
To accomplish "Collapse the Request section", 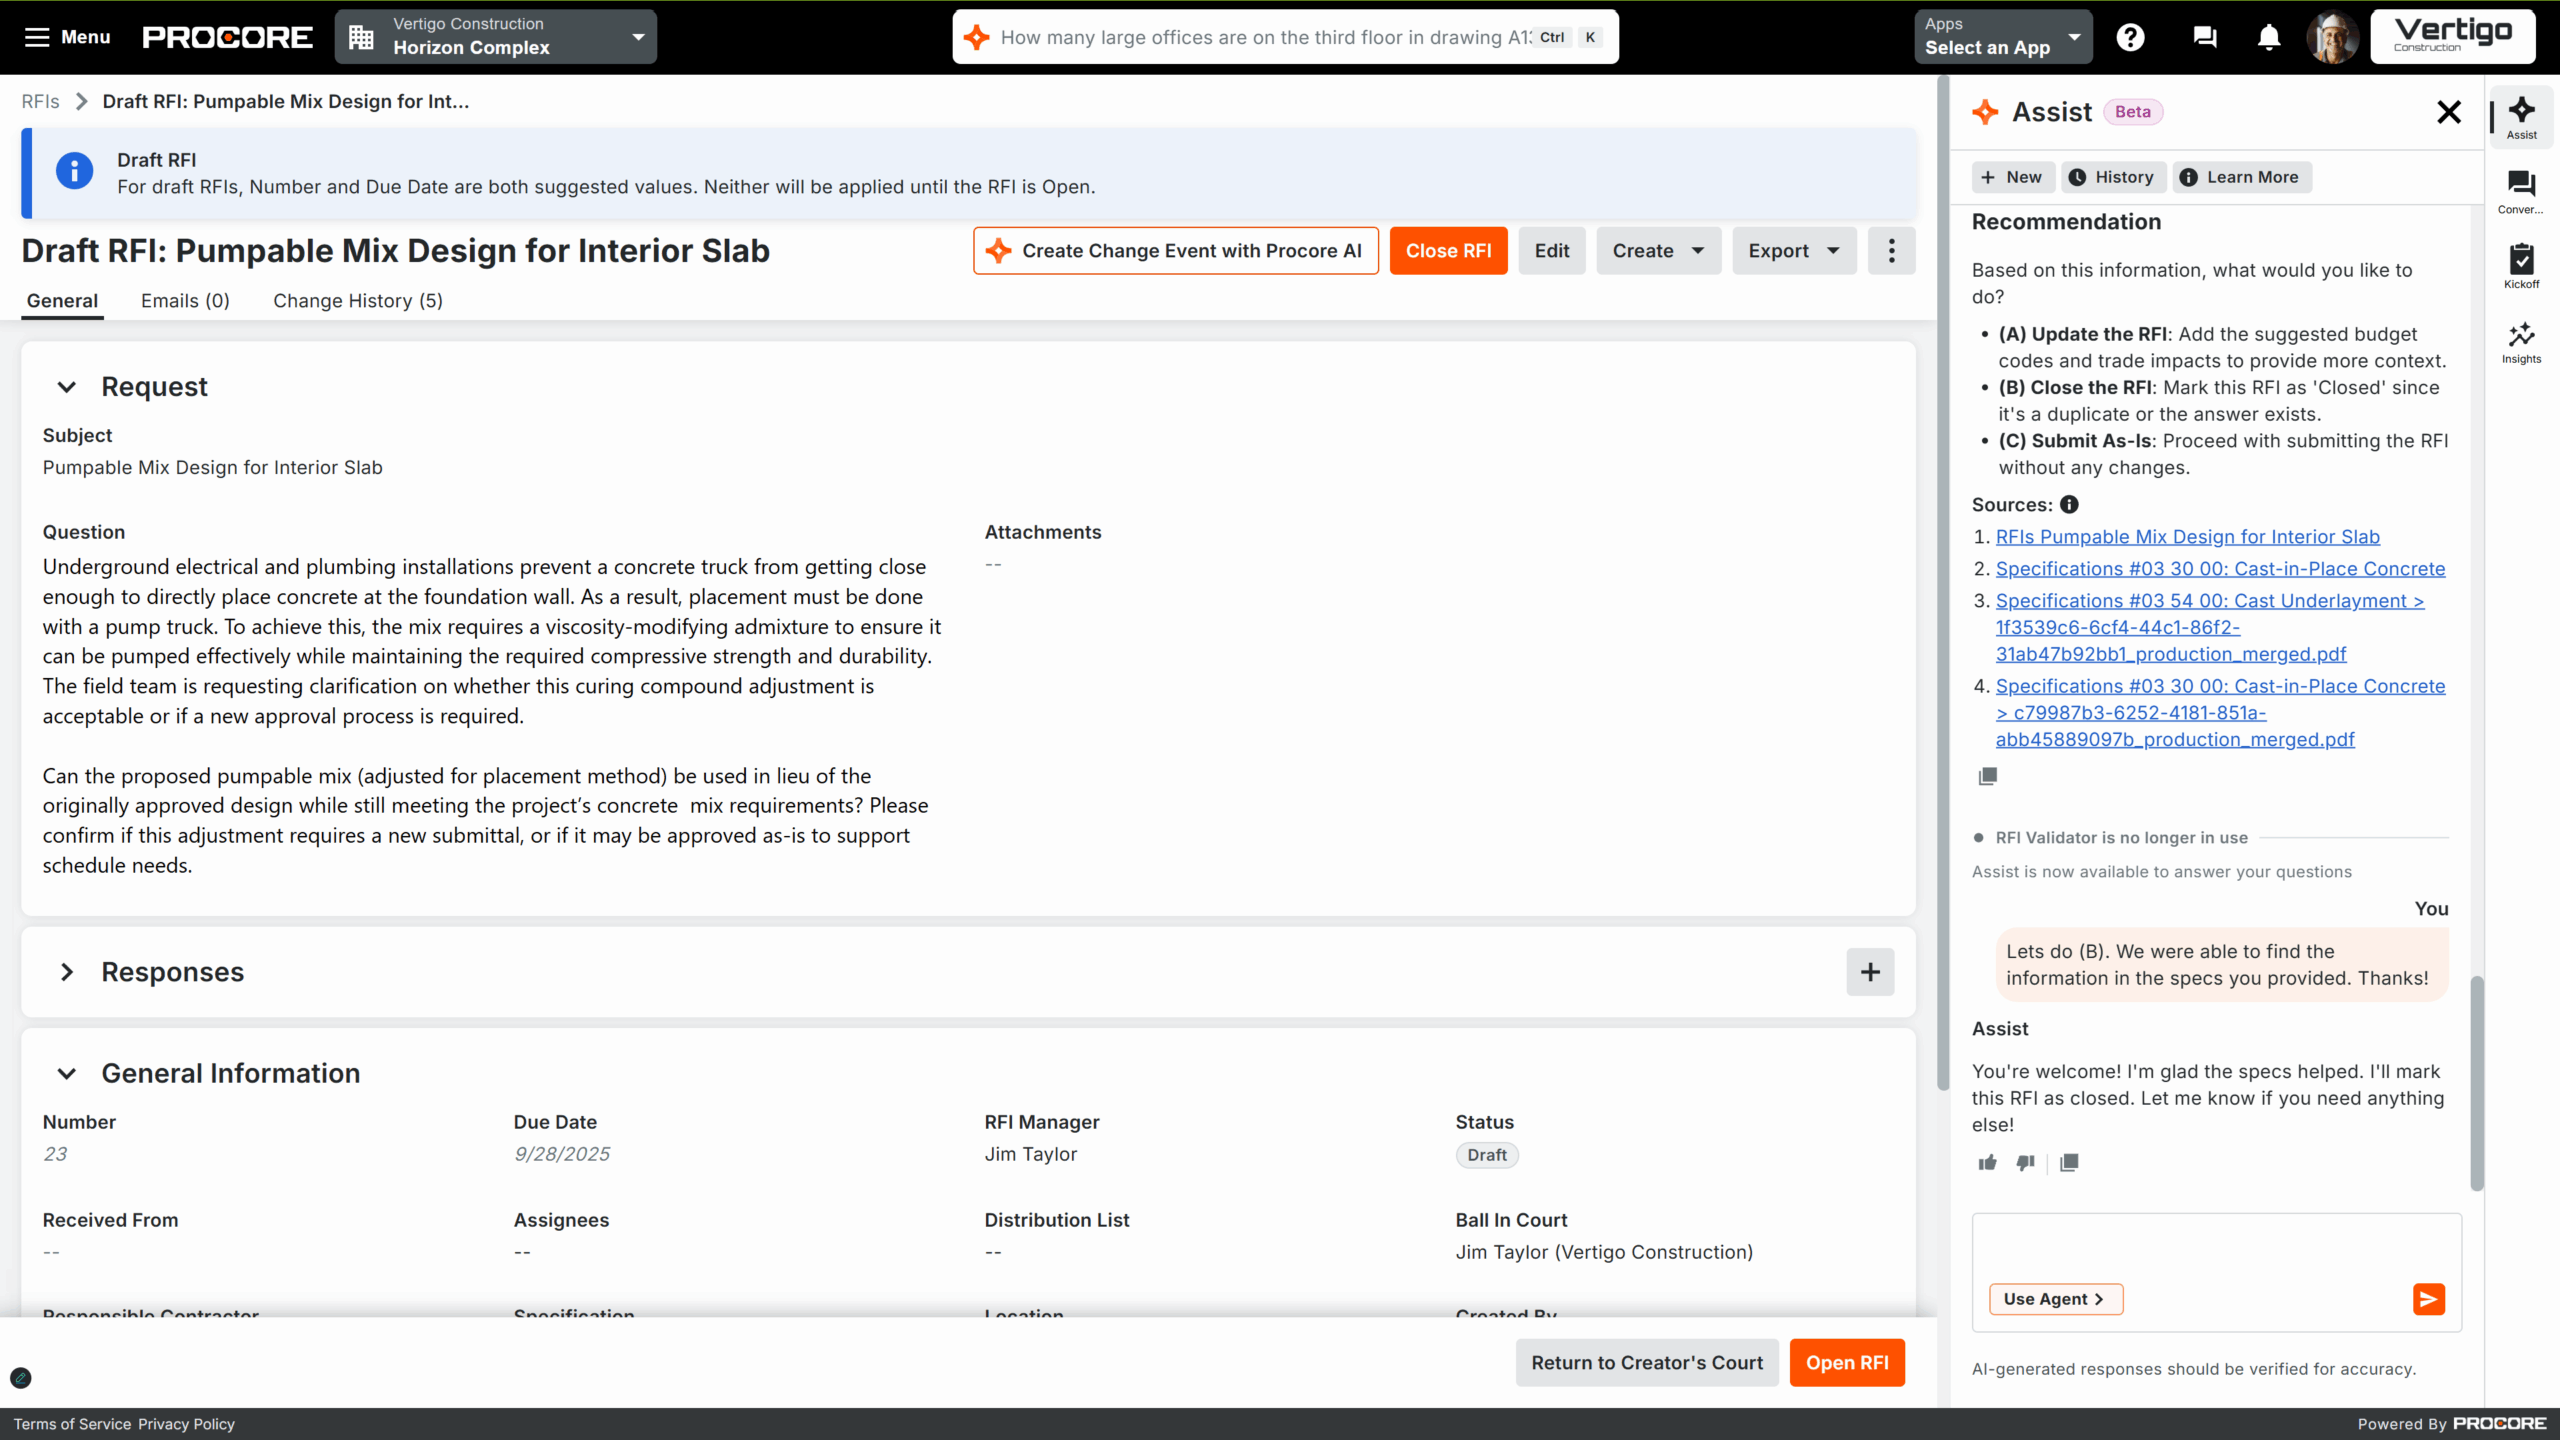I will (x=67, y=387).
